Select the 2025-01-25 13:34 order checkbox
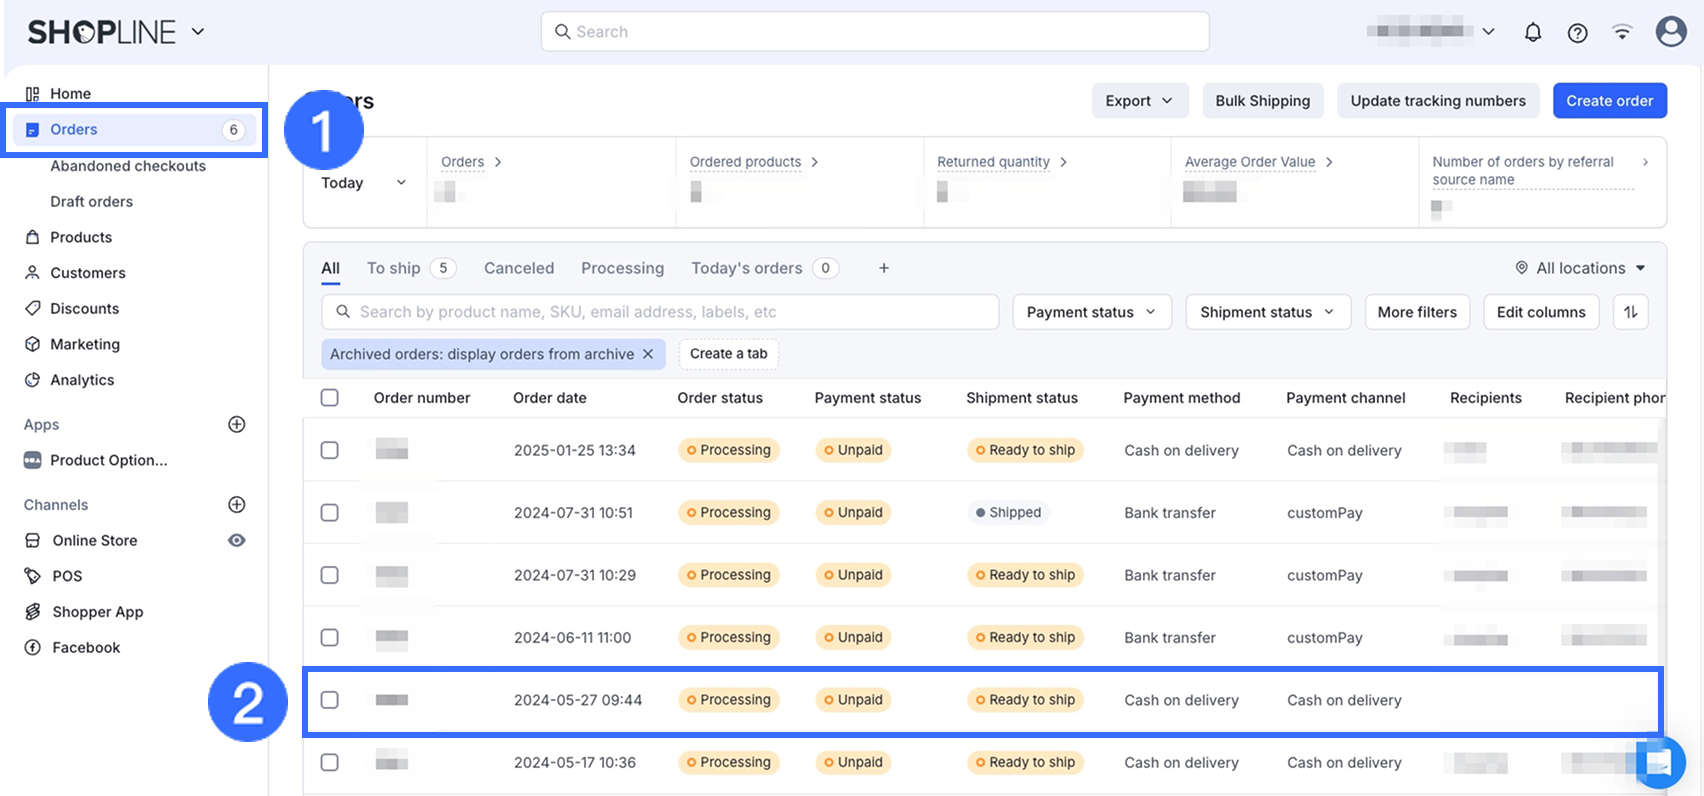1704x796 pixels. coord(330,450)
